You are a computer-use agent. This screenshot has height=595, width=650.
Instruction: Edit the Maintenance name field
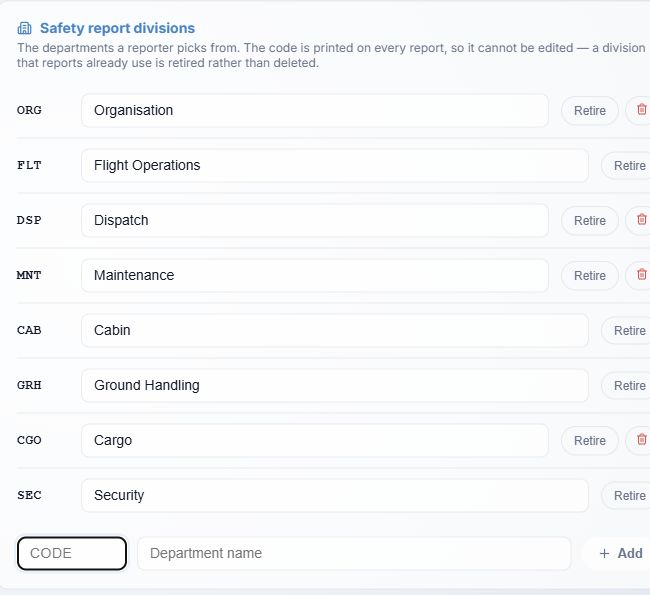pos(315,276)
